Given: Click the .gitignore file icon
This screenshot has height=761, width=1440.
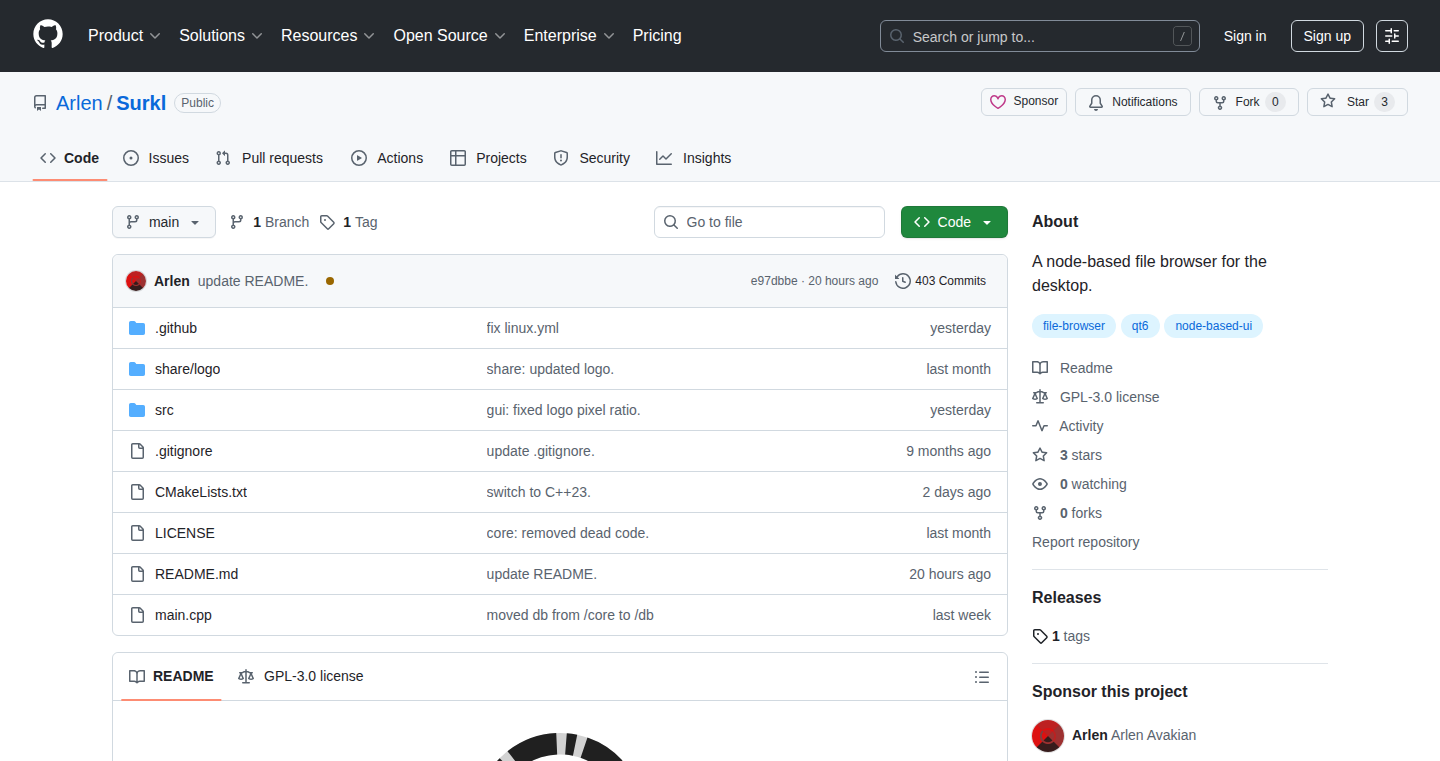Looking at the screenshot, I should [137, 451].
